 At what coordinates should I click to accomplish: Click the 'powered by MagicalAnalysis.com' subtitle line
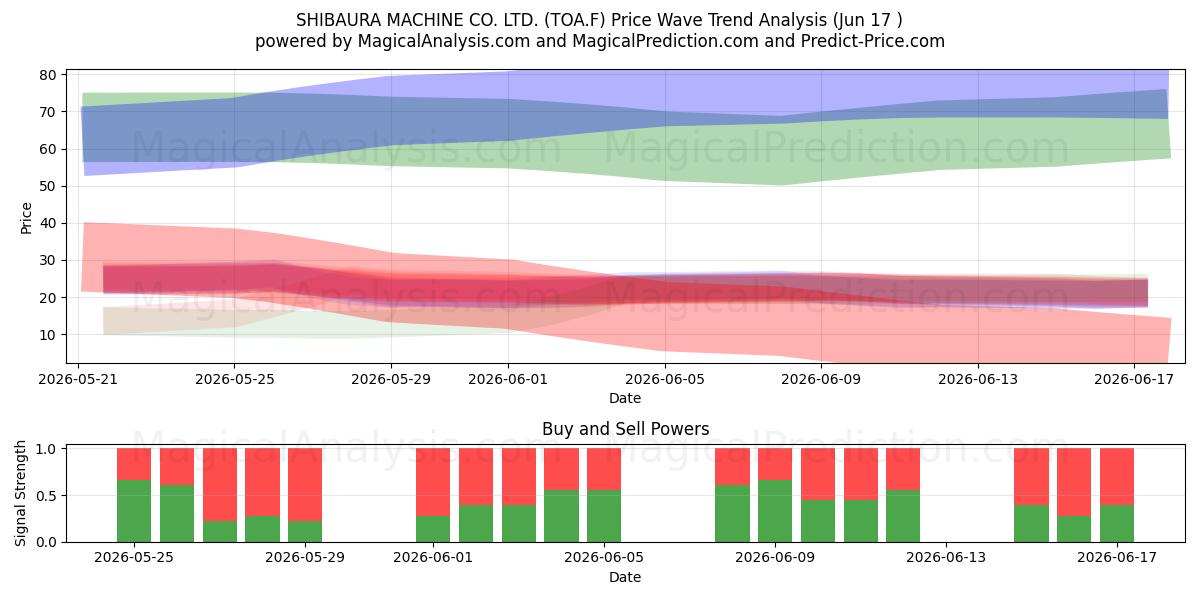(600, 41)
